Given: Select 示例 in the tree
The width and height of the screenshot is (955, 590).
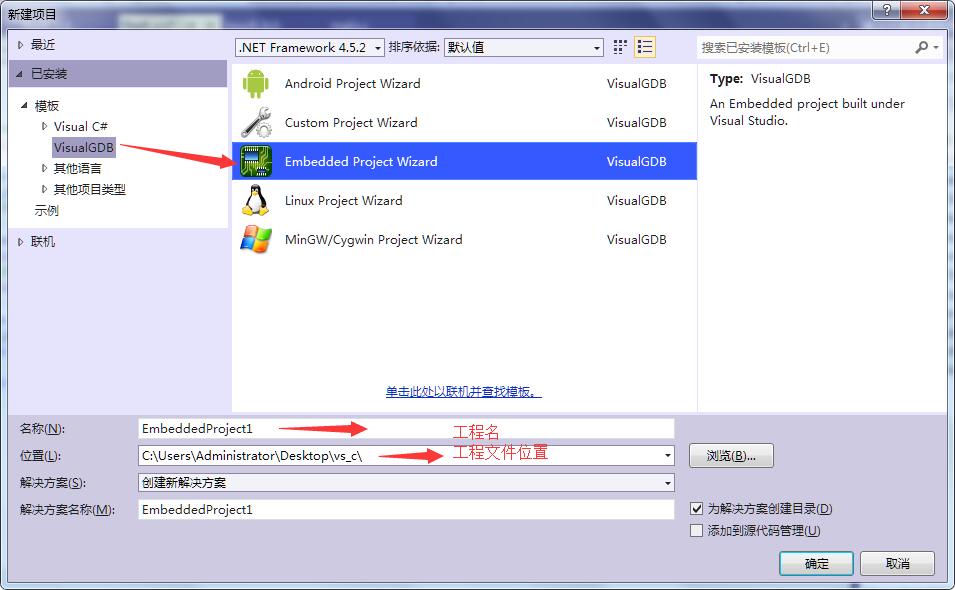Looking at the screenshot, I should (46, 211).
